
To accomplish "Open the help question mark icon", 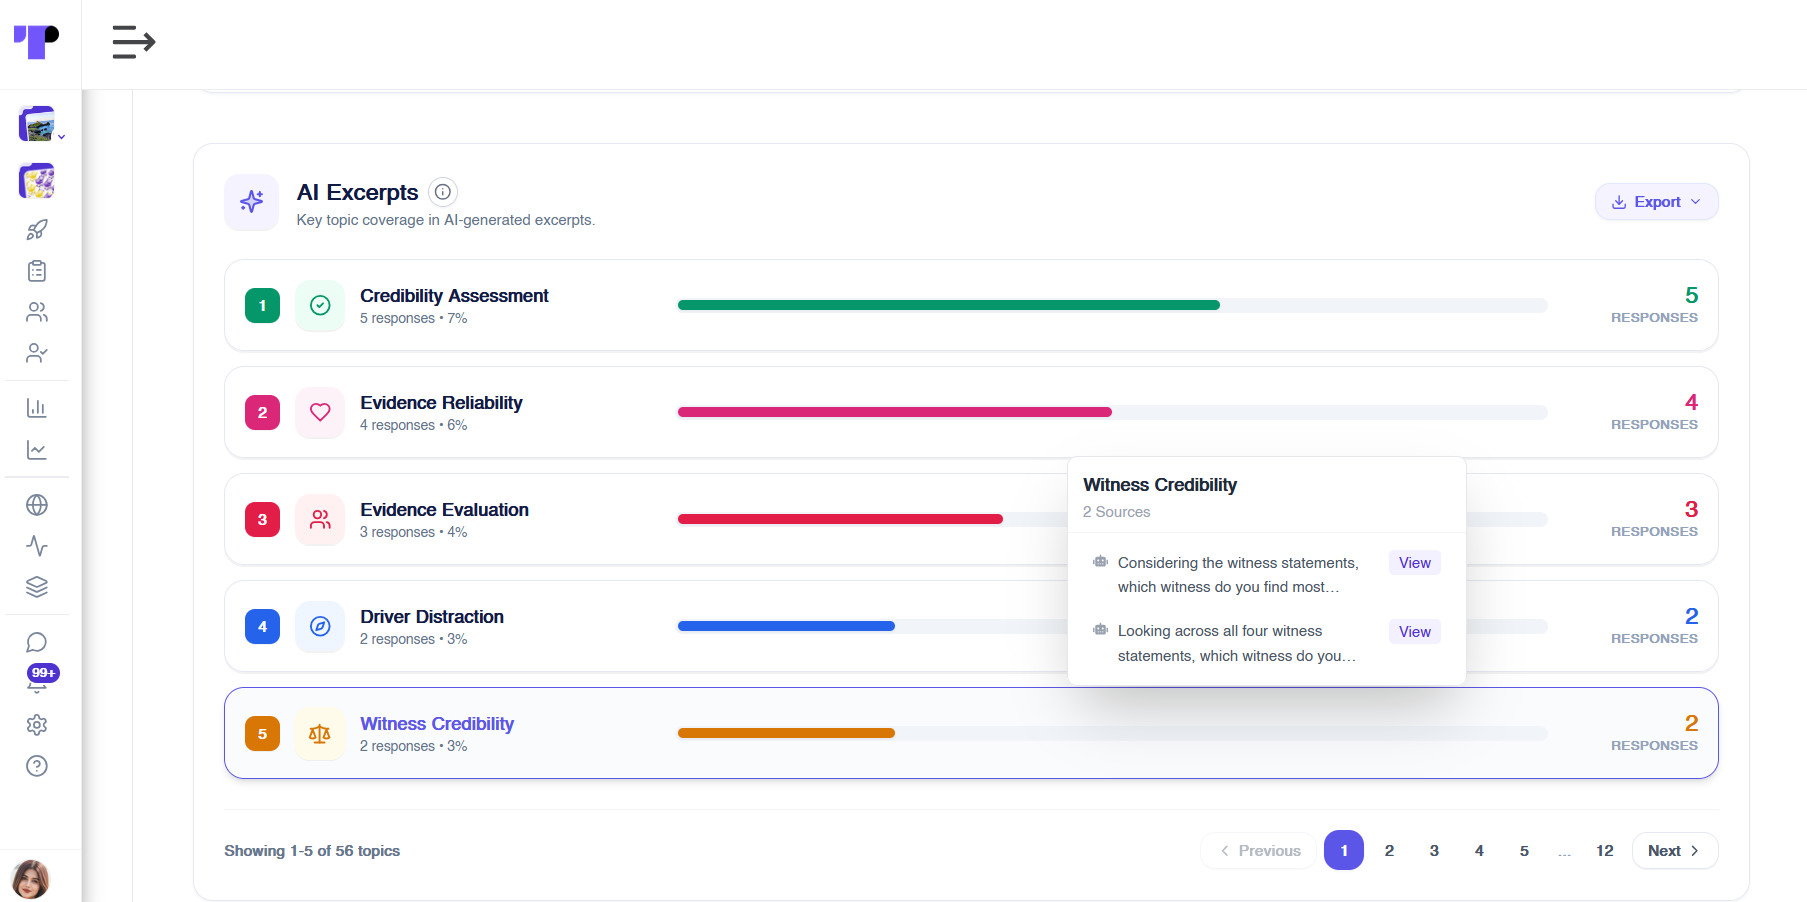I will click(37, 766).
